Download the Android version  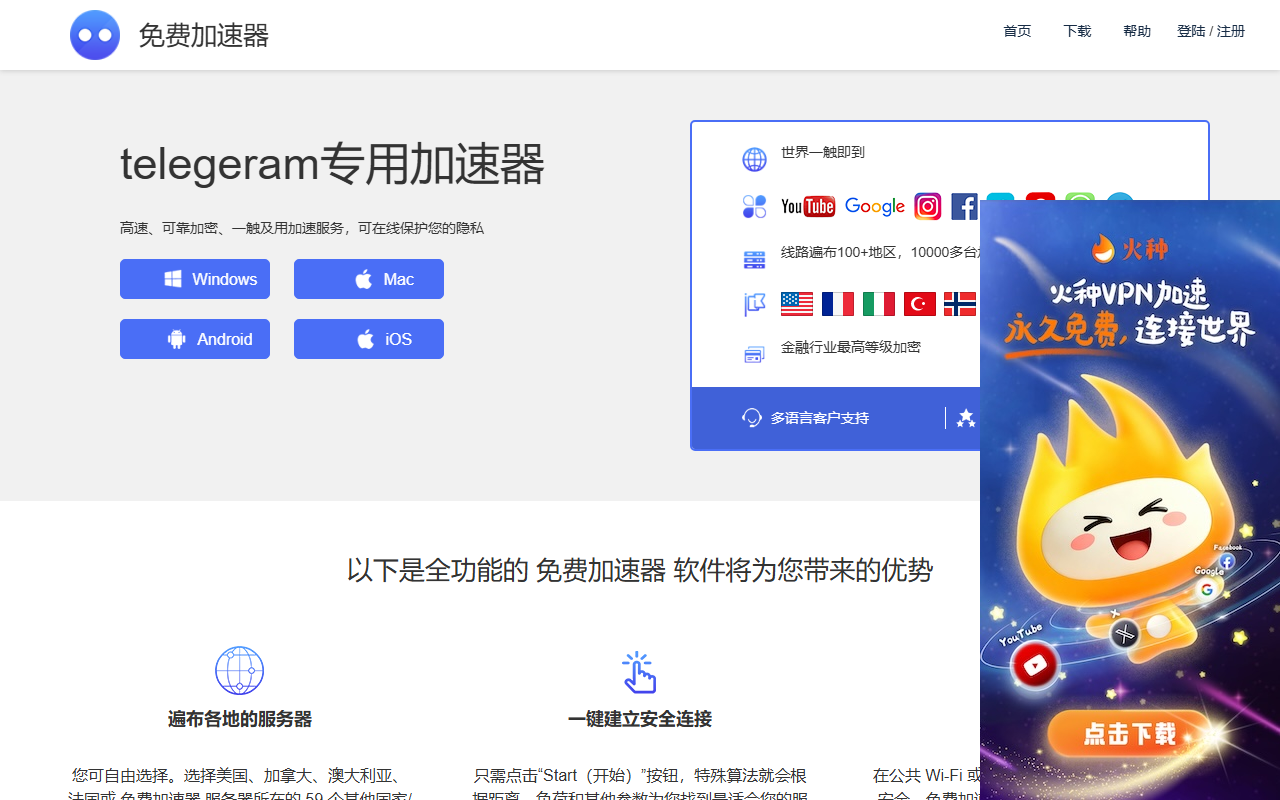coord(195,339)
